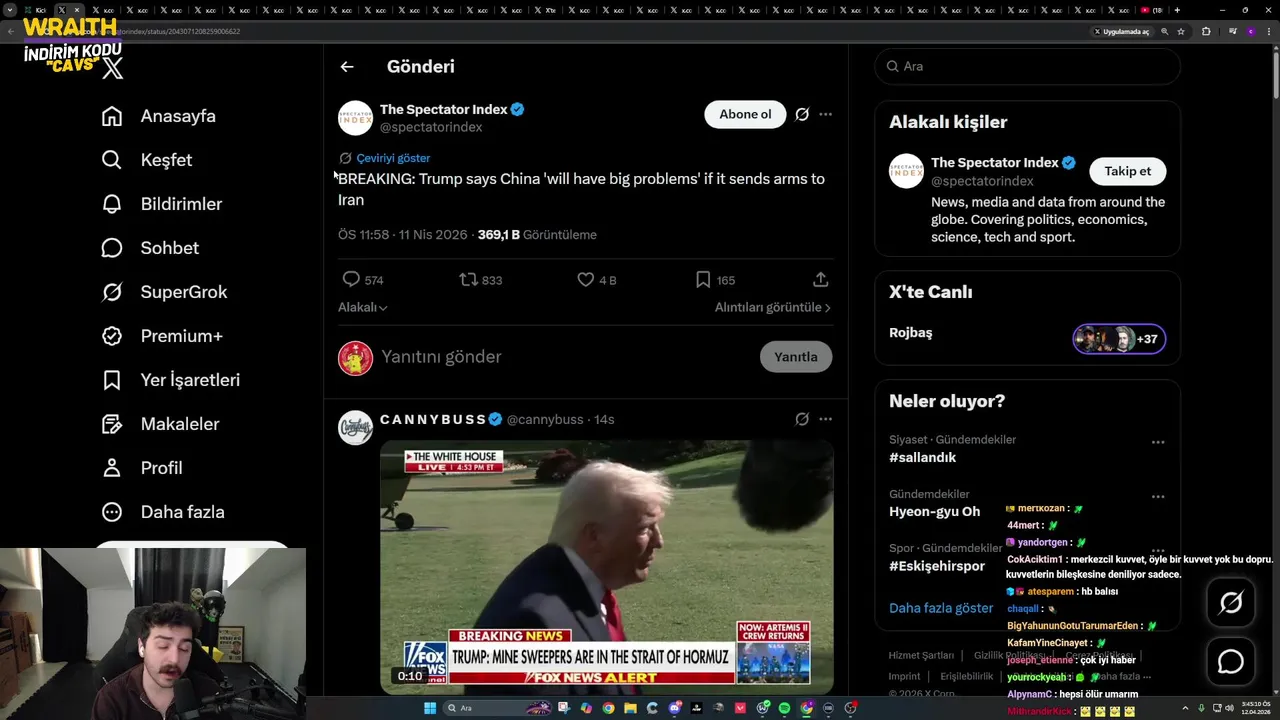Click the Yanıtla reply button
The width and height of the screenshot is (1280, 720).
pyautogui.click(x=796, y=357)
